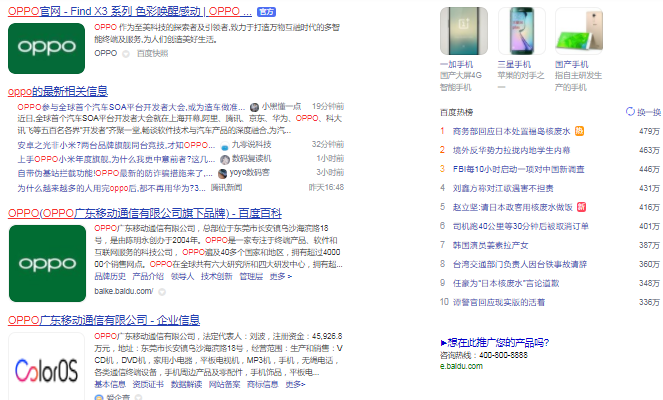The width and height of the screenshot is (663, 400).
Task: Open the OPPO广东移动通信有限公司 企业信息 title
Action: (104, 321)
